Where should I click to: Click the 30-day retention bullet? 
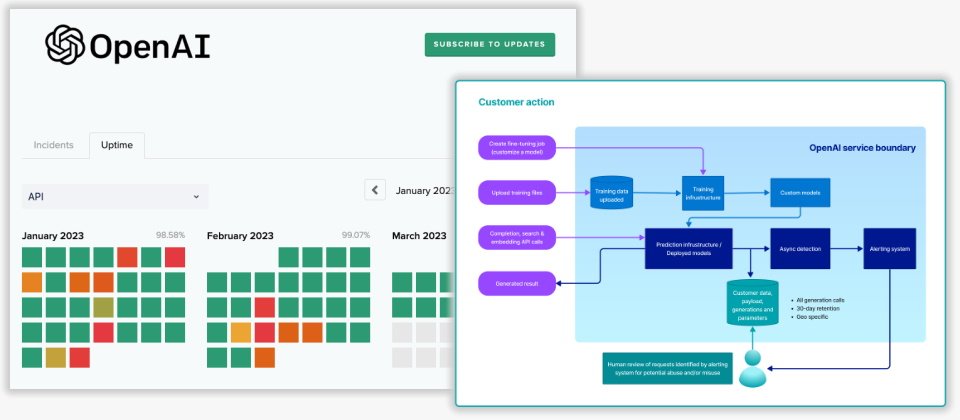[x=816, y=309]
